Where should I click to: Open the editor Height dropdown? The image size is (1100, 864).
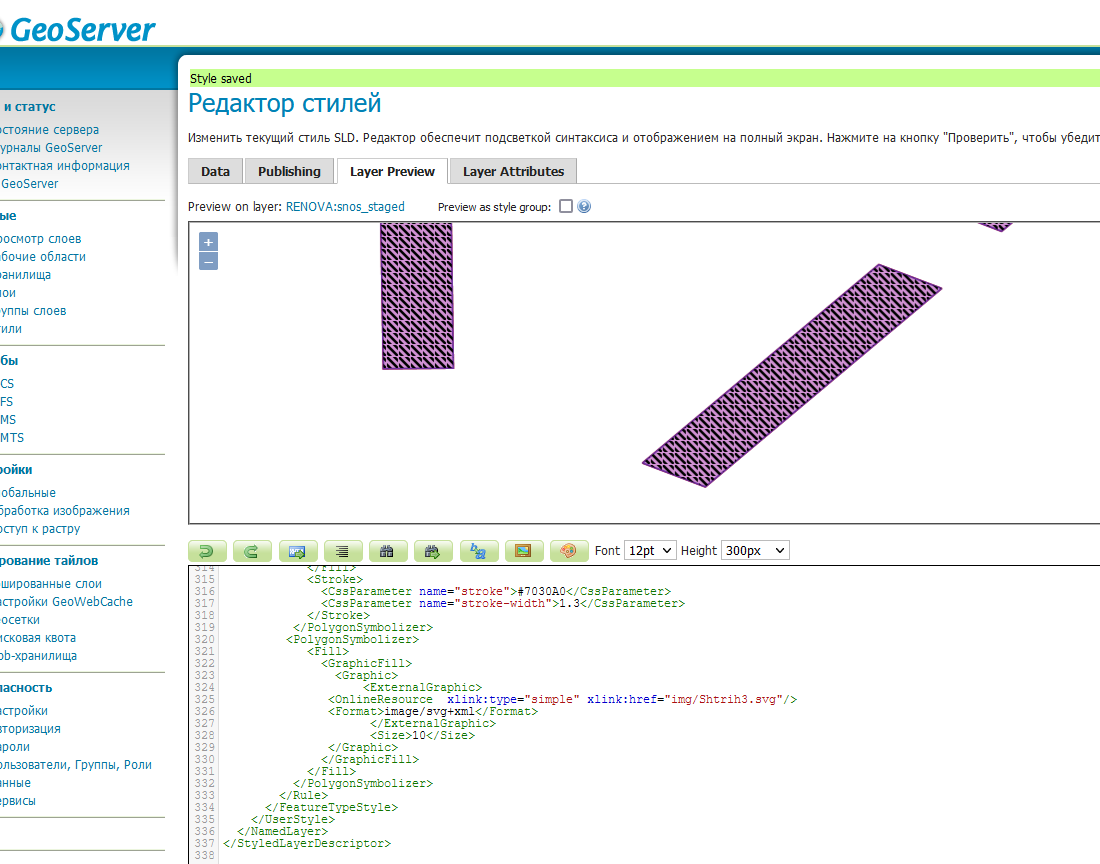(755, 551)
